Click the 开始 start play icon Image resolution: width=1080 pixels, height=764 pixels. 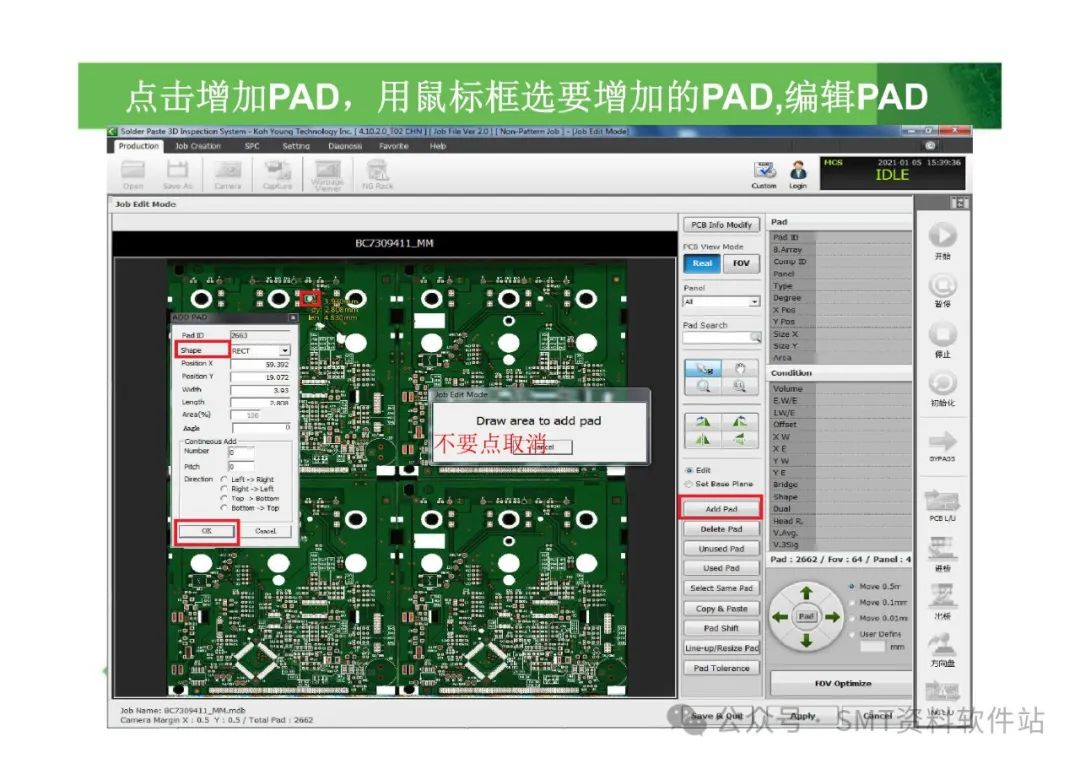pyautogui.click(x=942, y=236)
